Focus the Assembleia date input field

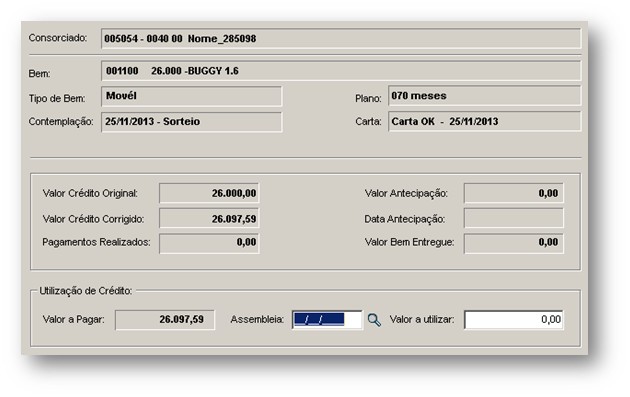point(327,320)
